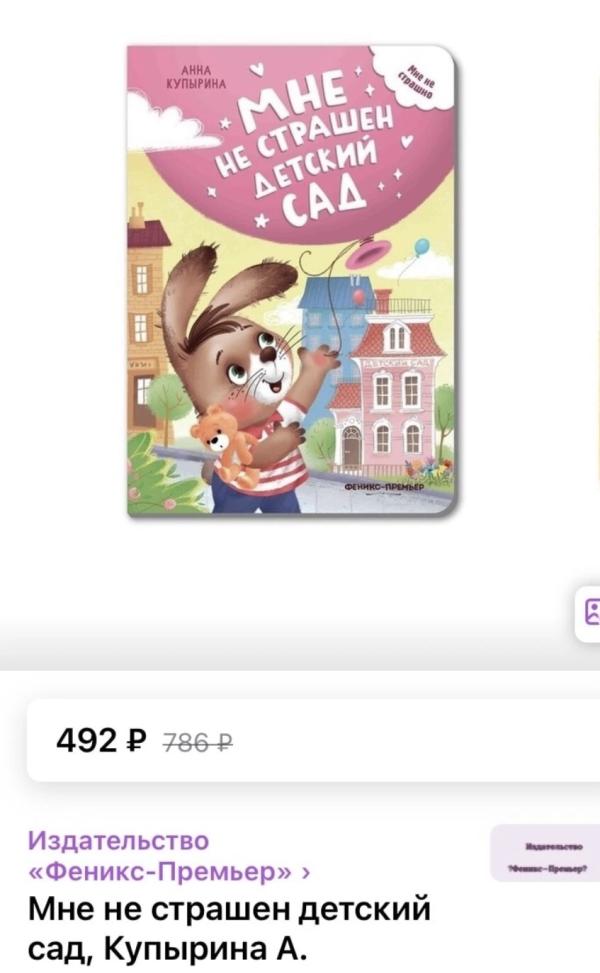Open the Издательство «Феникс-Премьер» publisher link

coord(169,856)
